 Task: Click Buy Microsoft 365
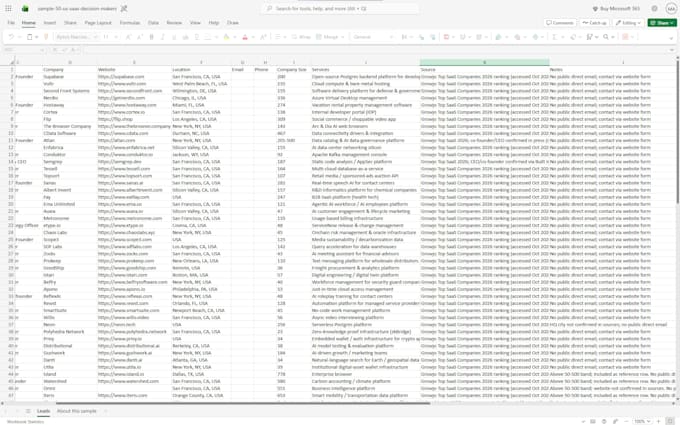pos(616,8)
